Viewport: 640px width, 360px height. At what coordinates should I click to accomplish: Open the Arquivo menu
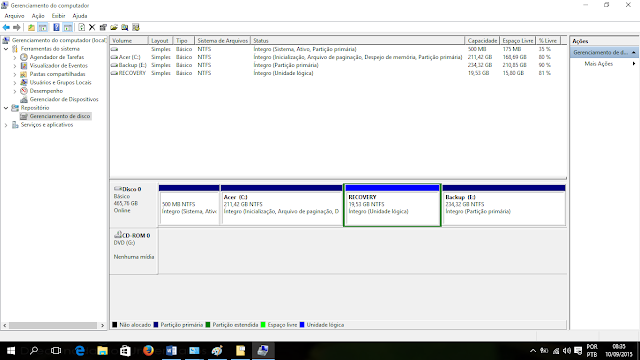tap(14, 16)
